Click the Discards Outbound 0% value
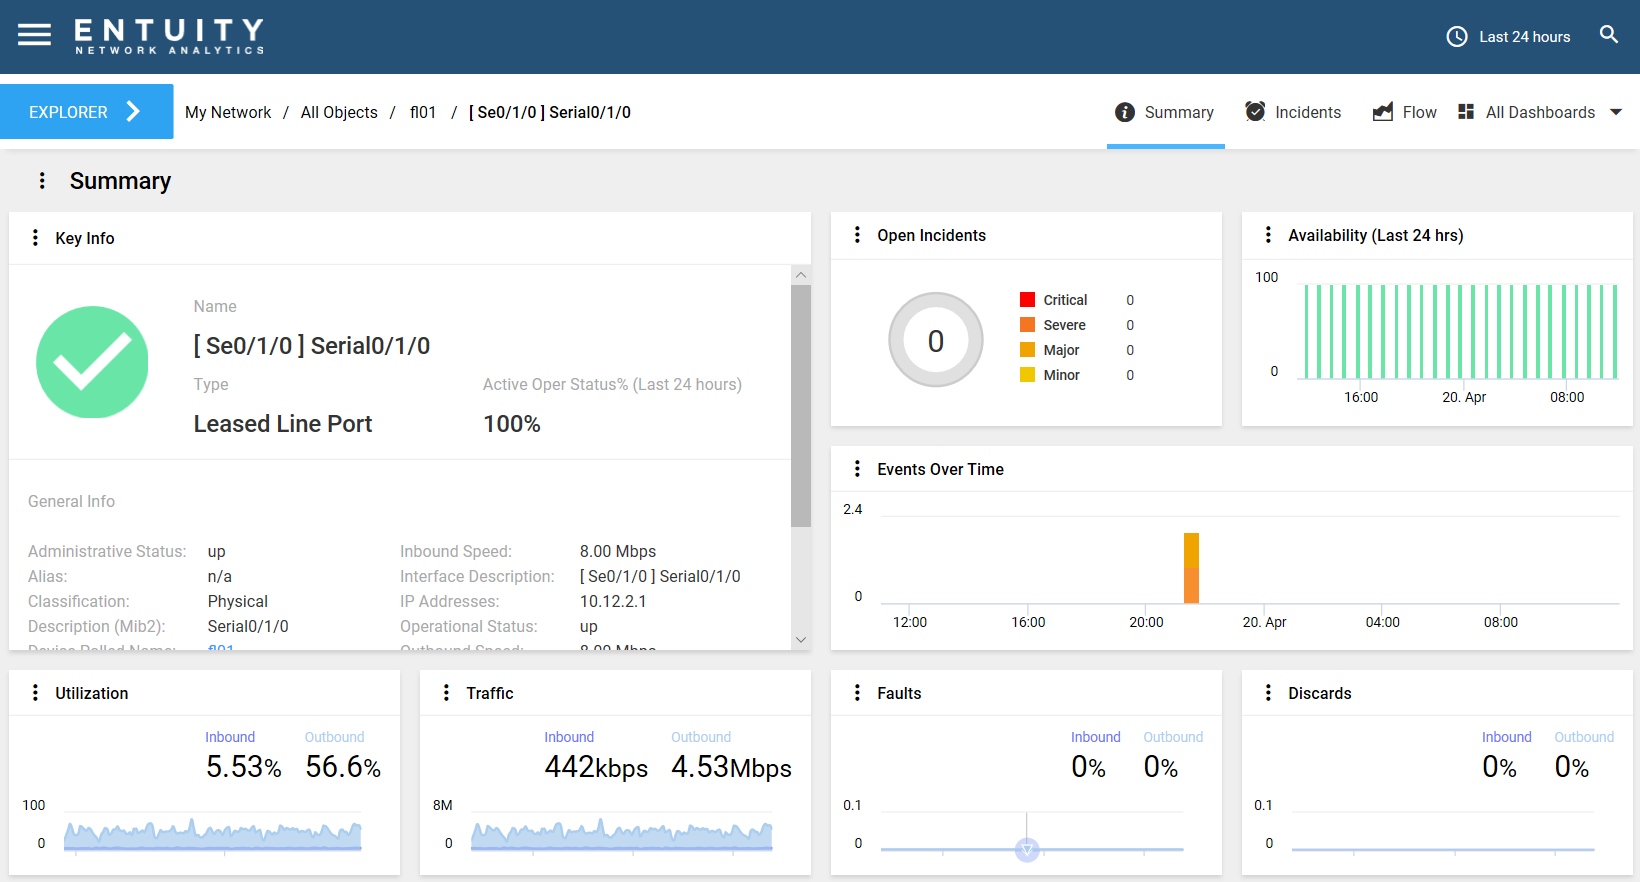This screenshot has width=1640, height=882. pos(1571,767)
